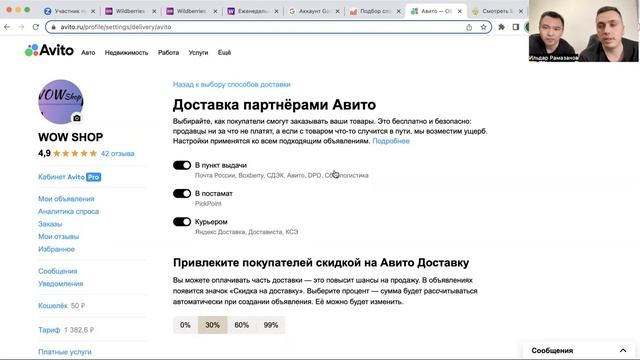Open the Авто category
Screen dimensions: 640x360
click(x=88, y=53)
